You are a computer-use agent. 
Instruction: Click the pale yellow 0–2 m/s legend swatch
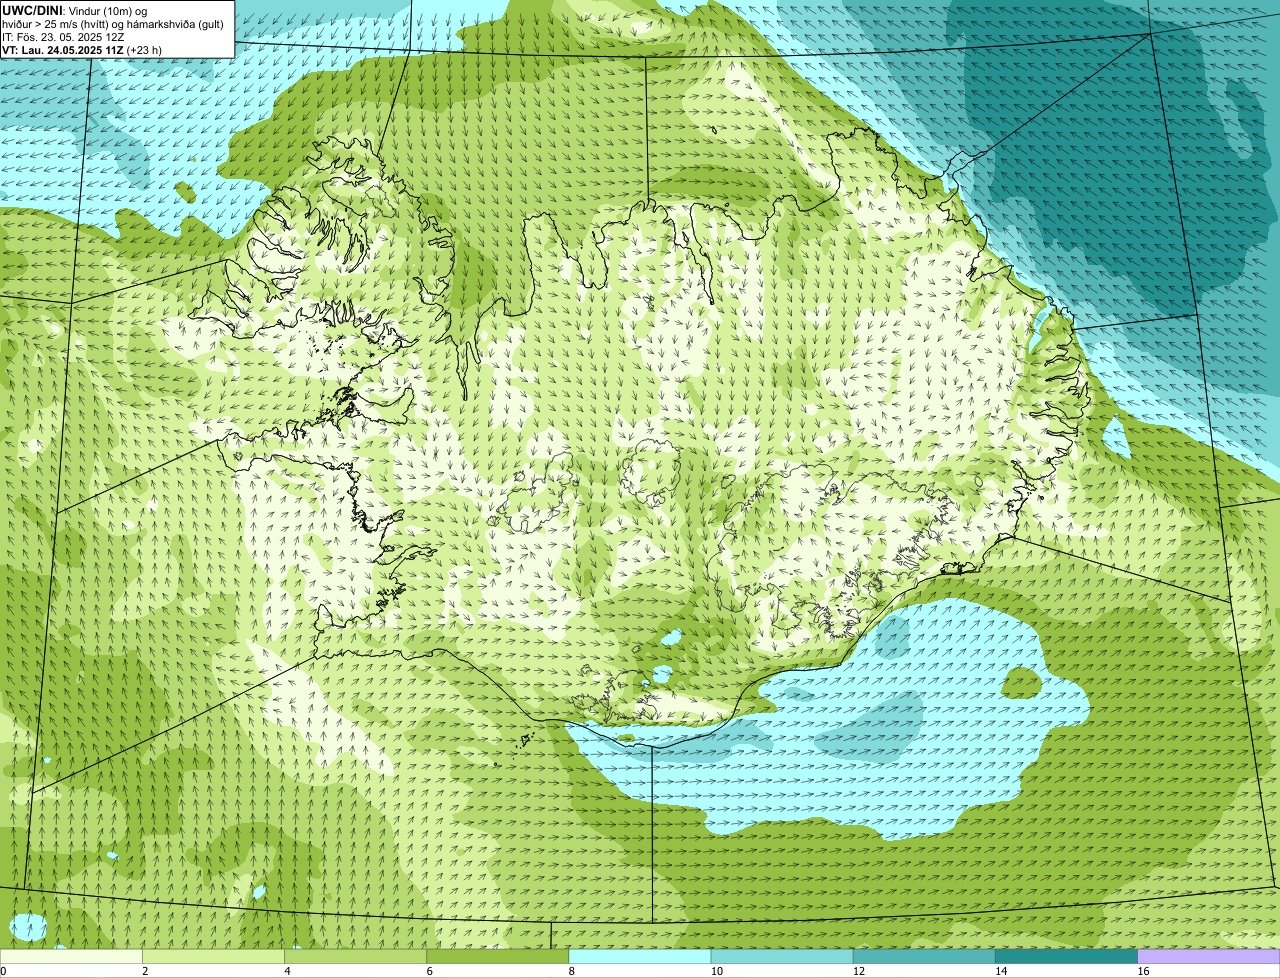pos(71,957)
